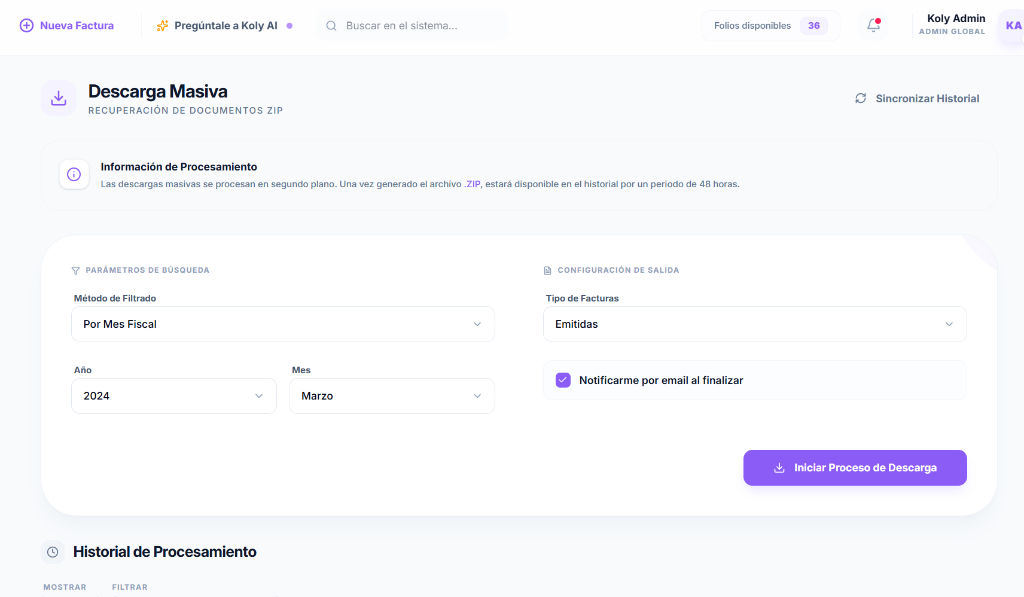
Task: Select the filter icon by Parámetros de Búsqueda
Action: point(75,270)
